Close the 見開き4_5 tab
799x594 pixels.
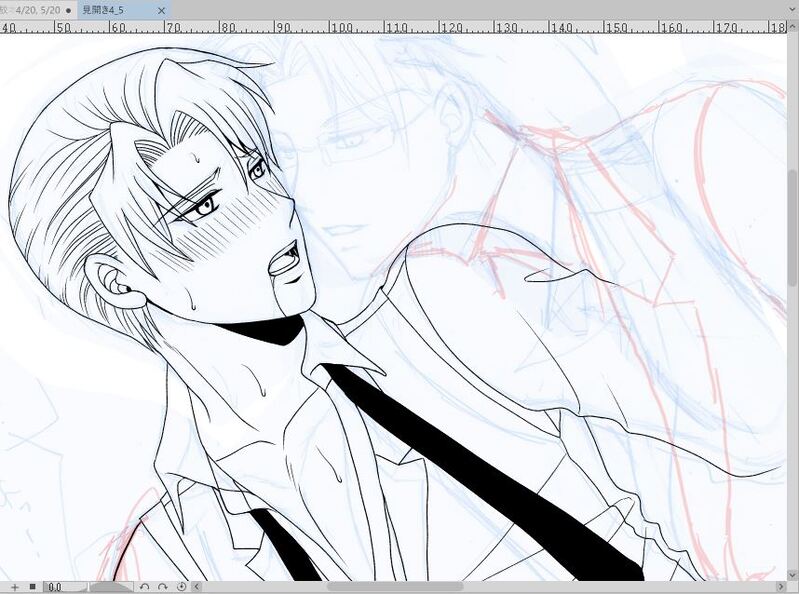162,11
